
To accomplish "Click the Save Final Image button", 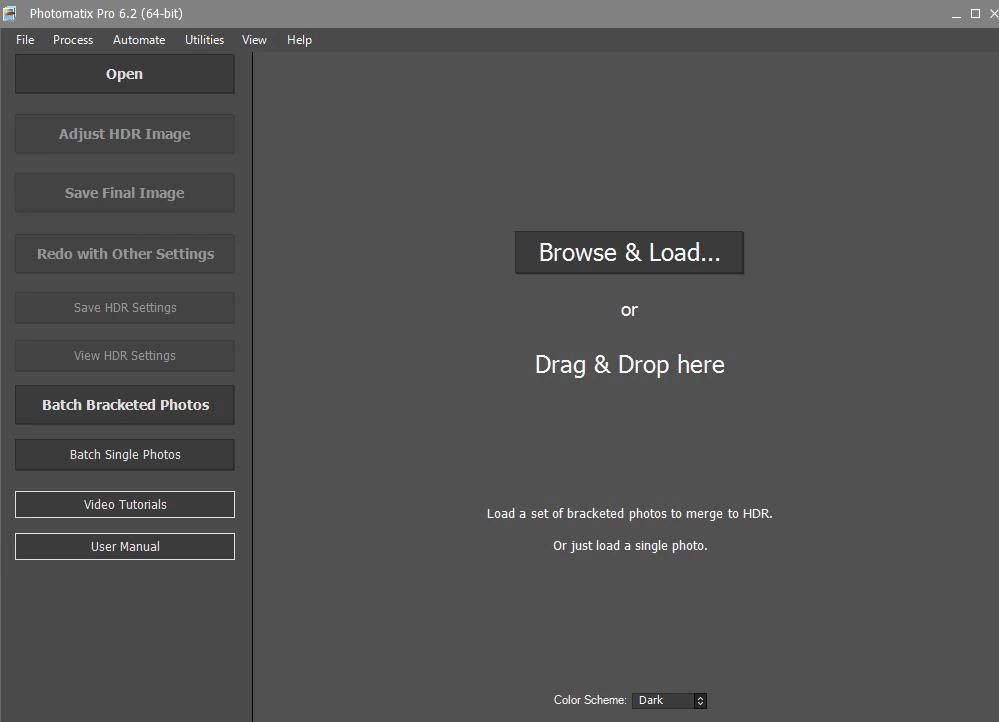I will (x=125, y=192).
